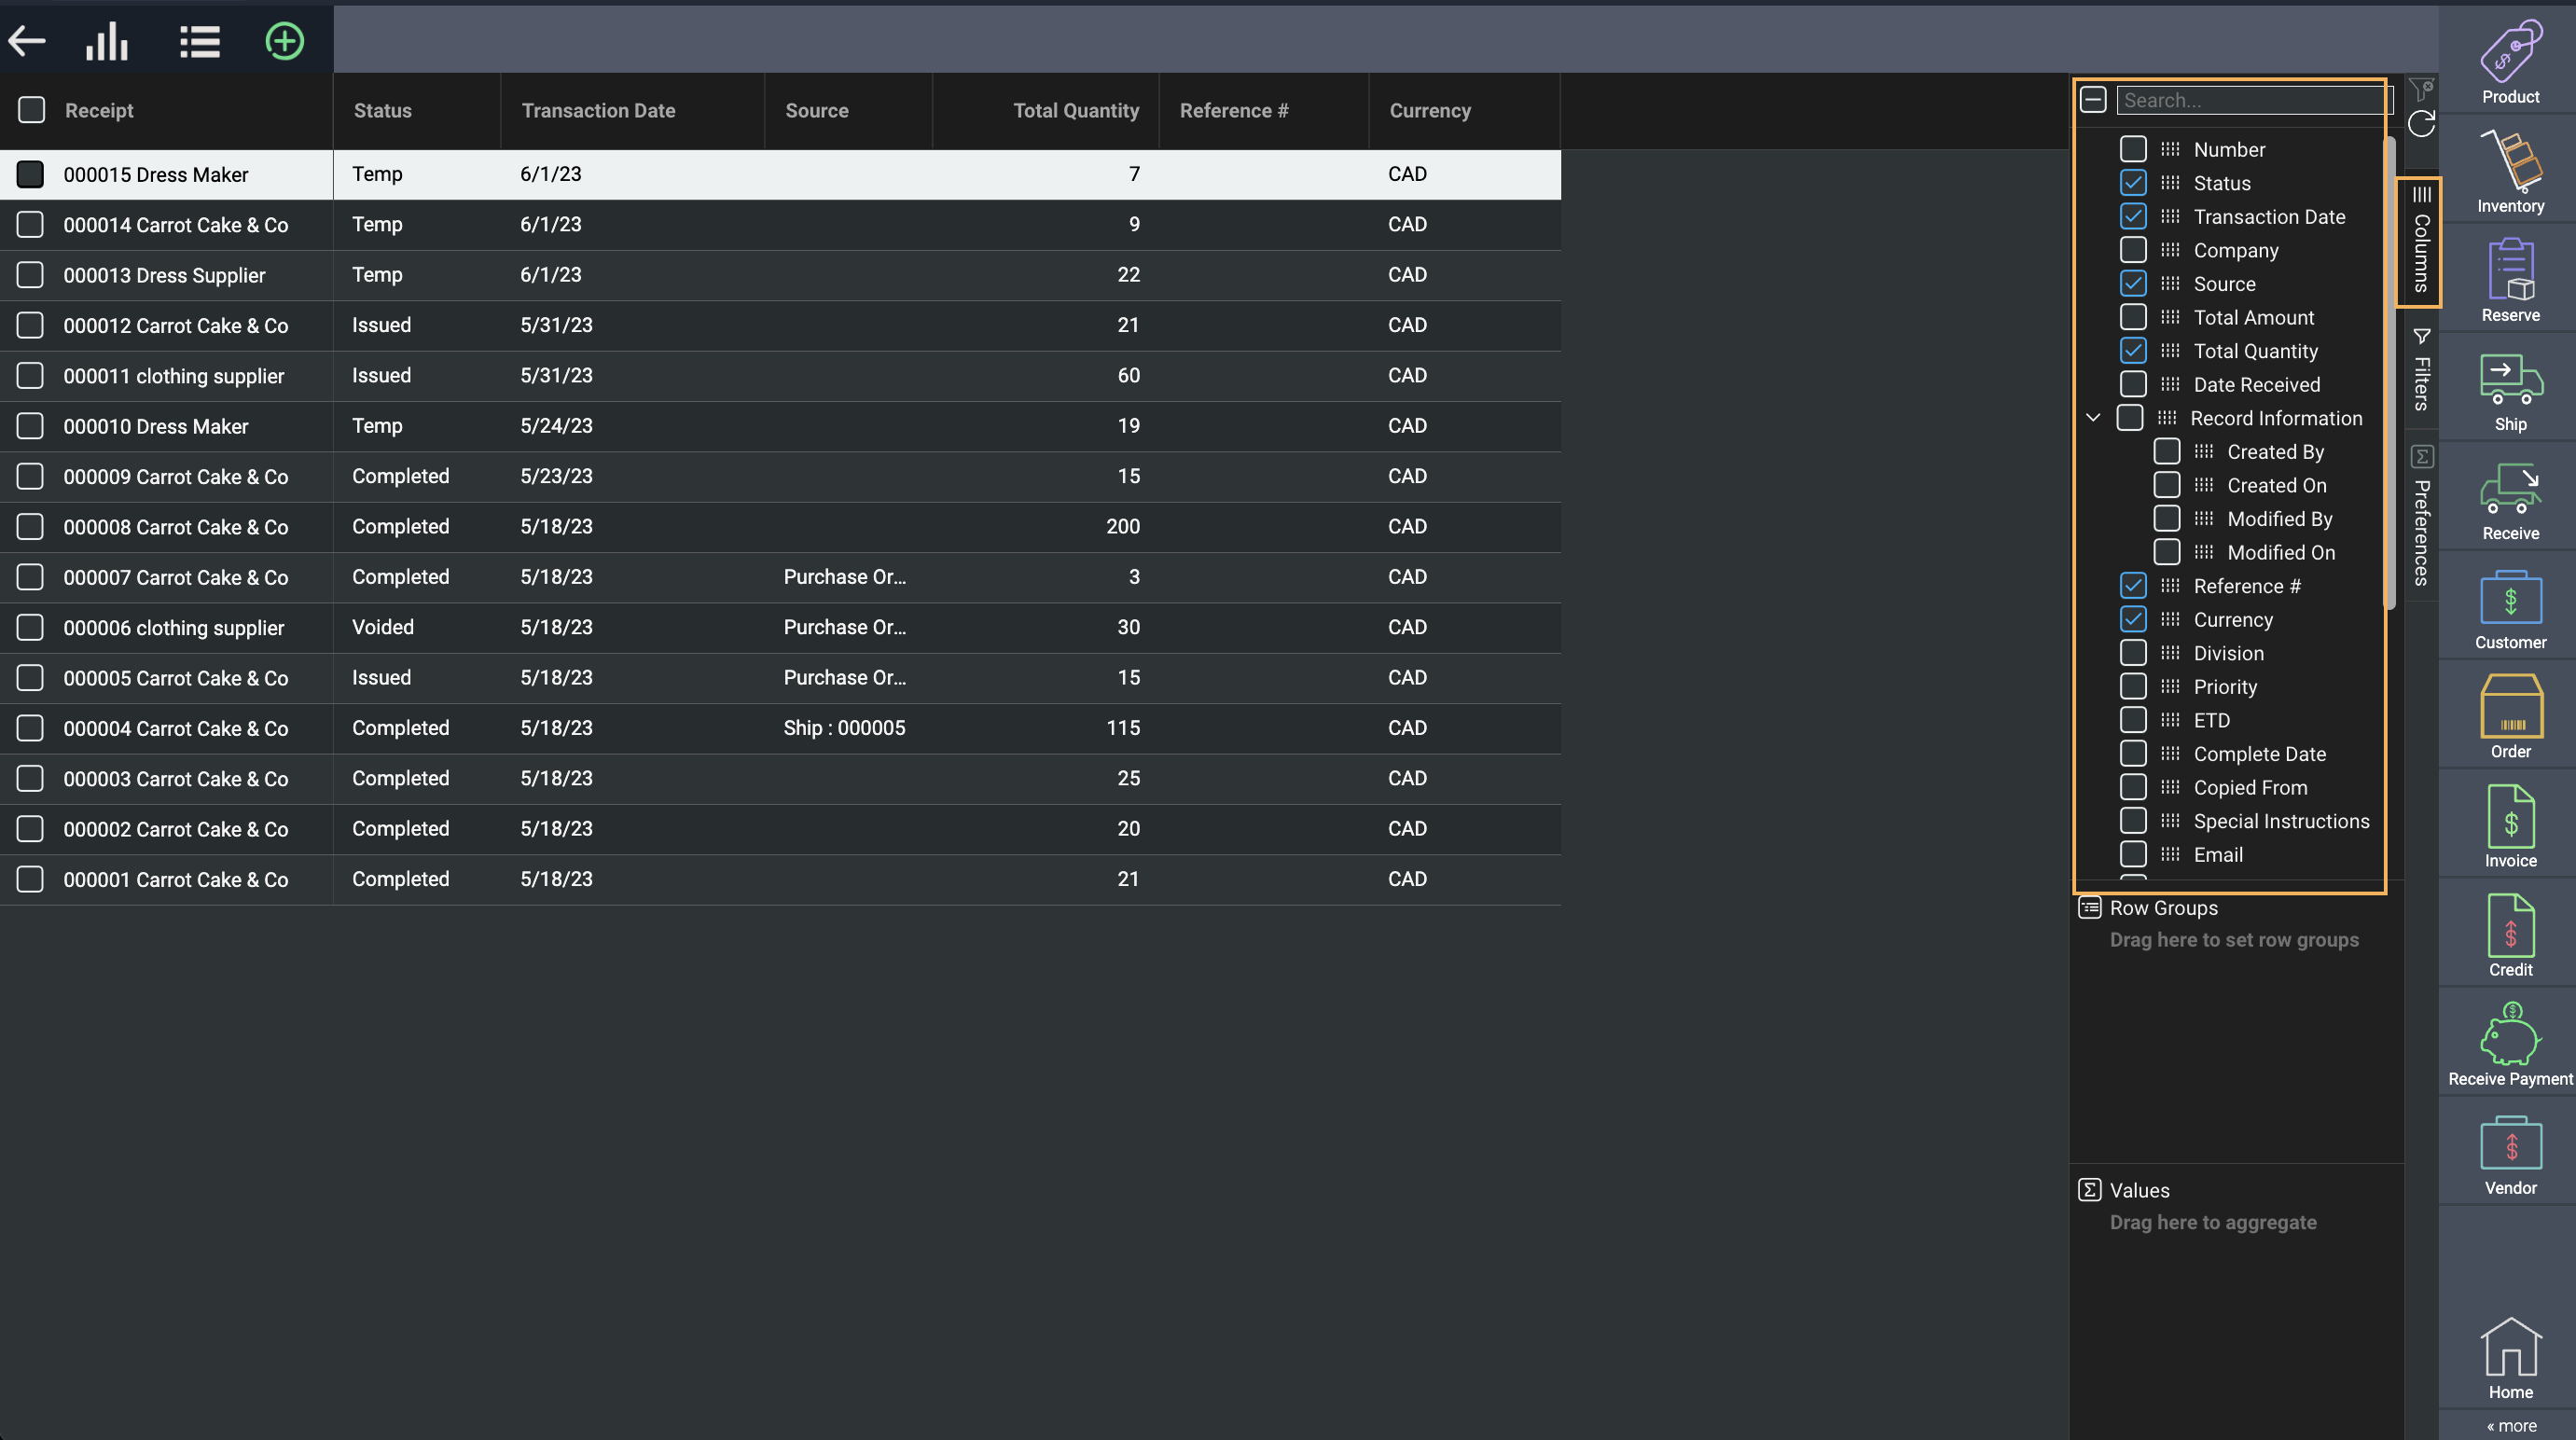Show more sidebar items via « more
The height and width of the screenshot is (1440, 2576).
pos(2510,1426)
